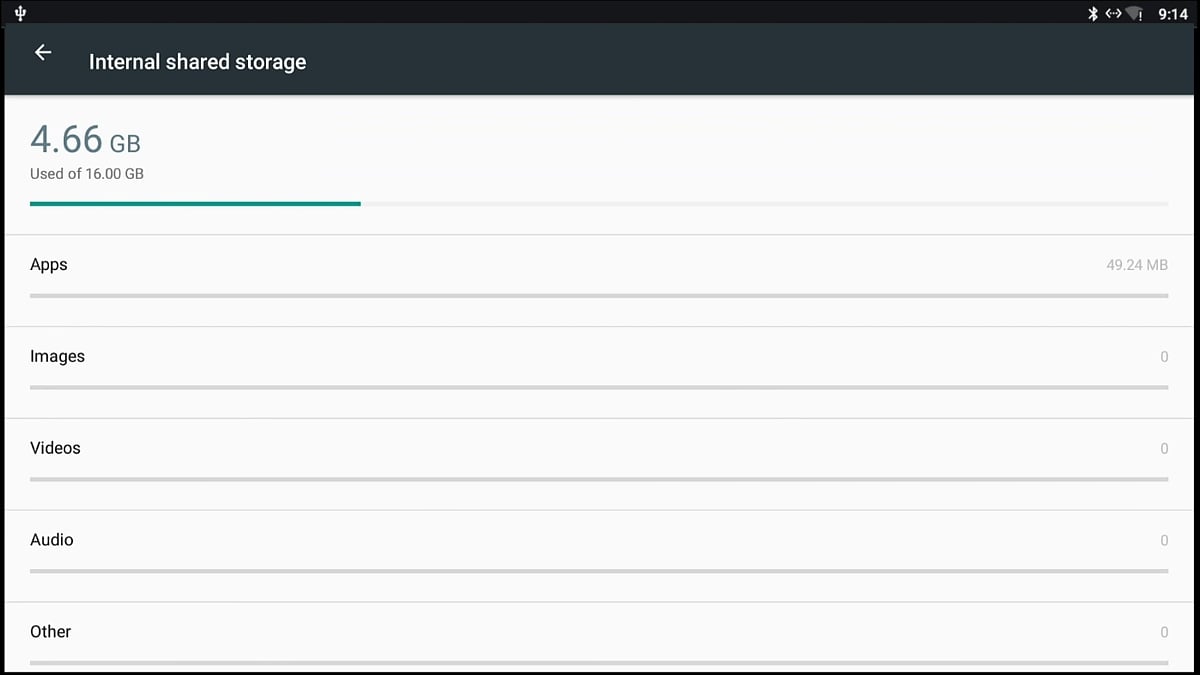The width and height of the screenshot is (1200, 675).
Task: Click the 4.66 GB used figure
Action: point(85,140)
